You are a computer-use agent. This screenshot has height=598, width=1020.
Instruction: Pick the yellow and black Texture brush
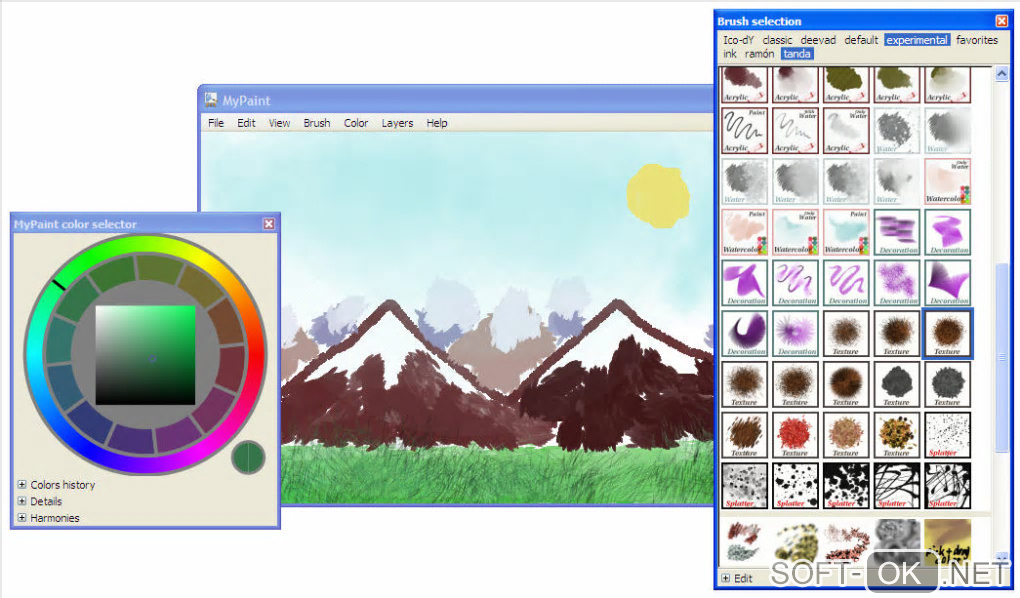(x=896, y=435)
